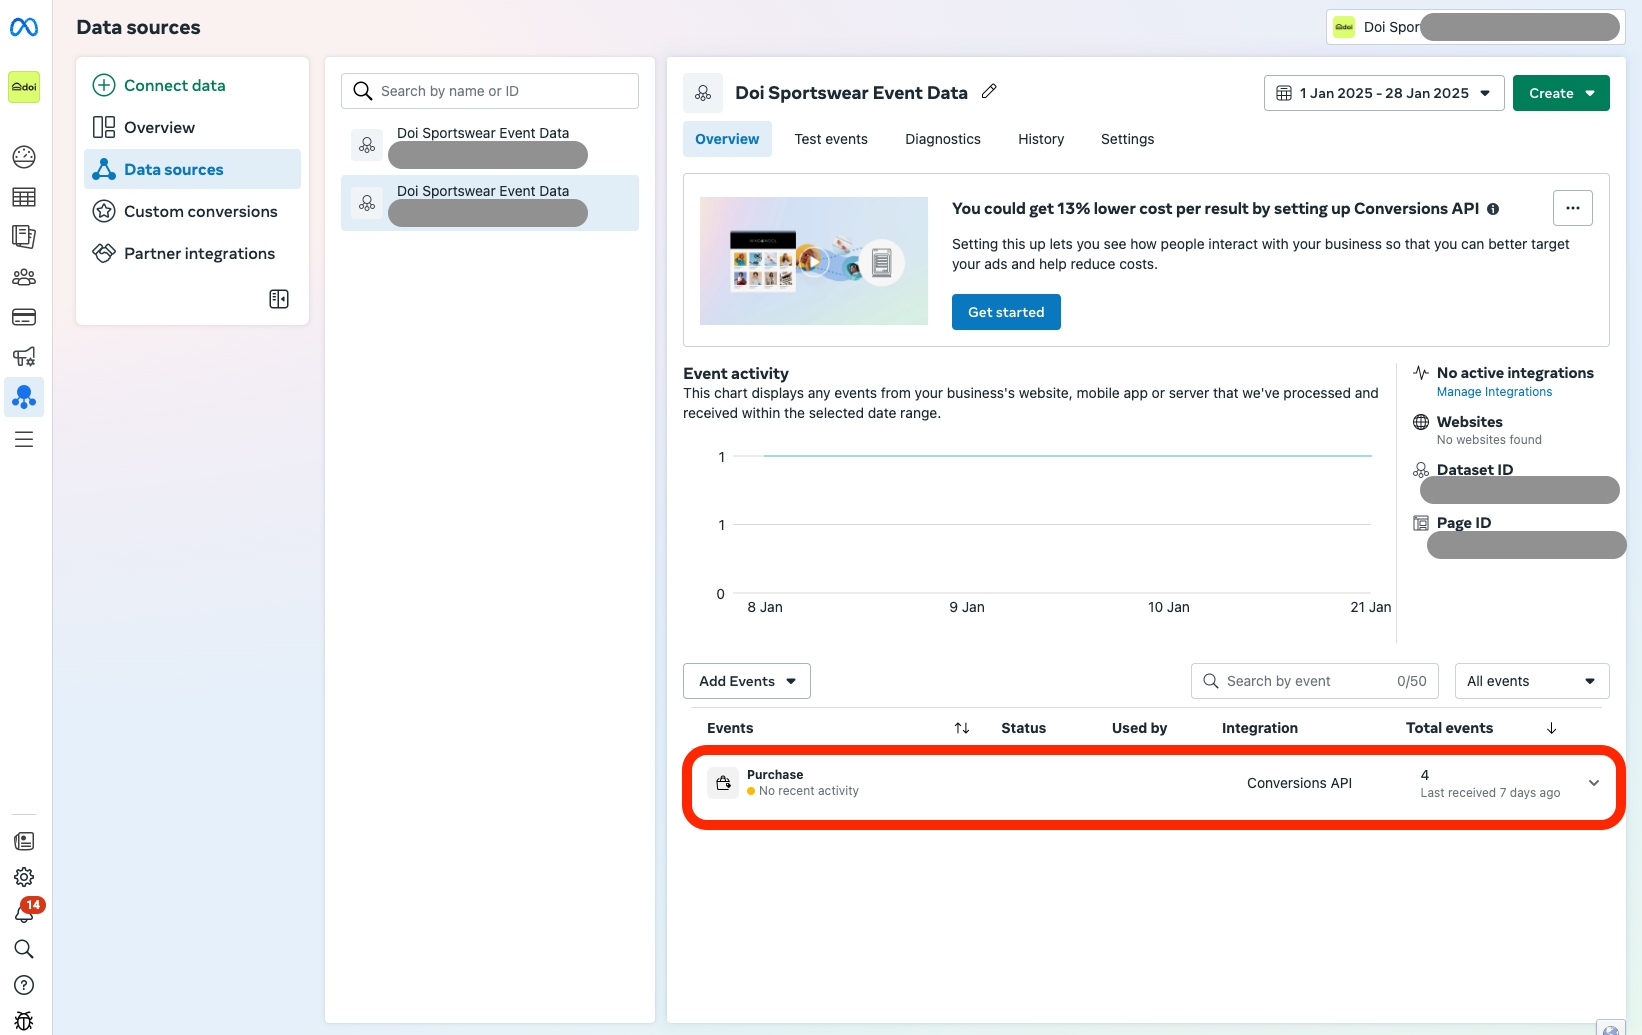Image resolution: width=1642 pixels, height=1035 pixels.
Task: Toggle sort order on Events column
Action: point(961,728)
